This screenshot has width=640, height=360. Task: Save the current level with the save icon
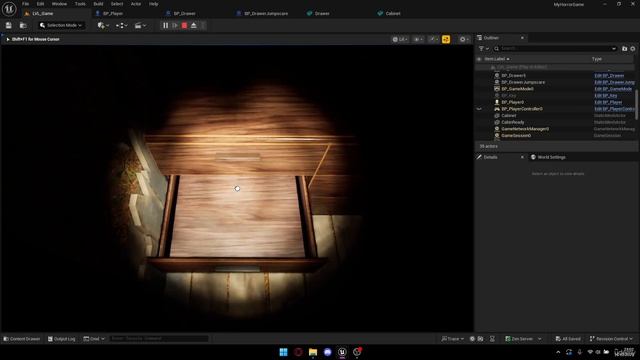point(9,25)
